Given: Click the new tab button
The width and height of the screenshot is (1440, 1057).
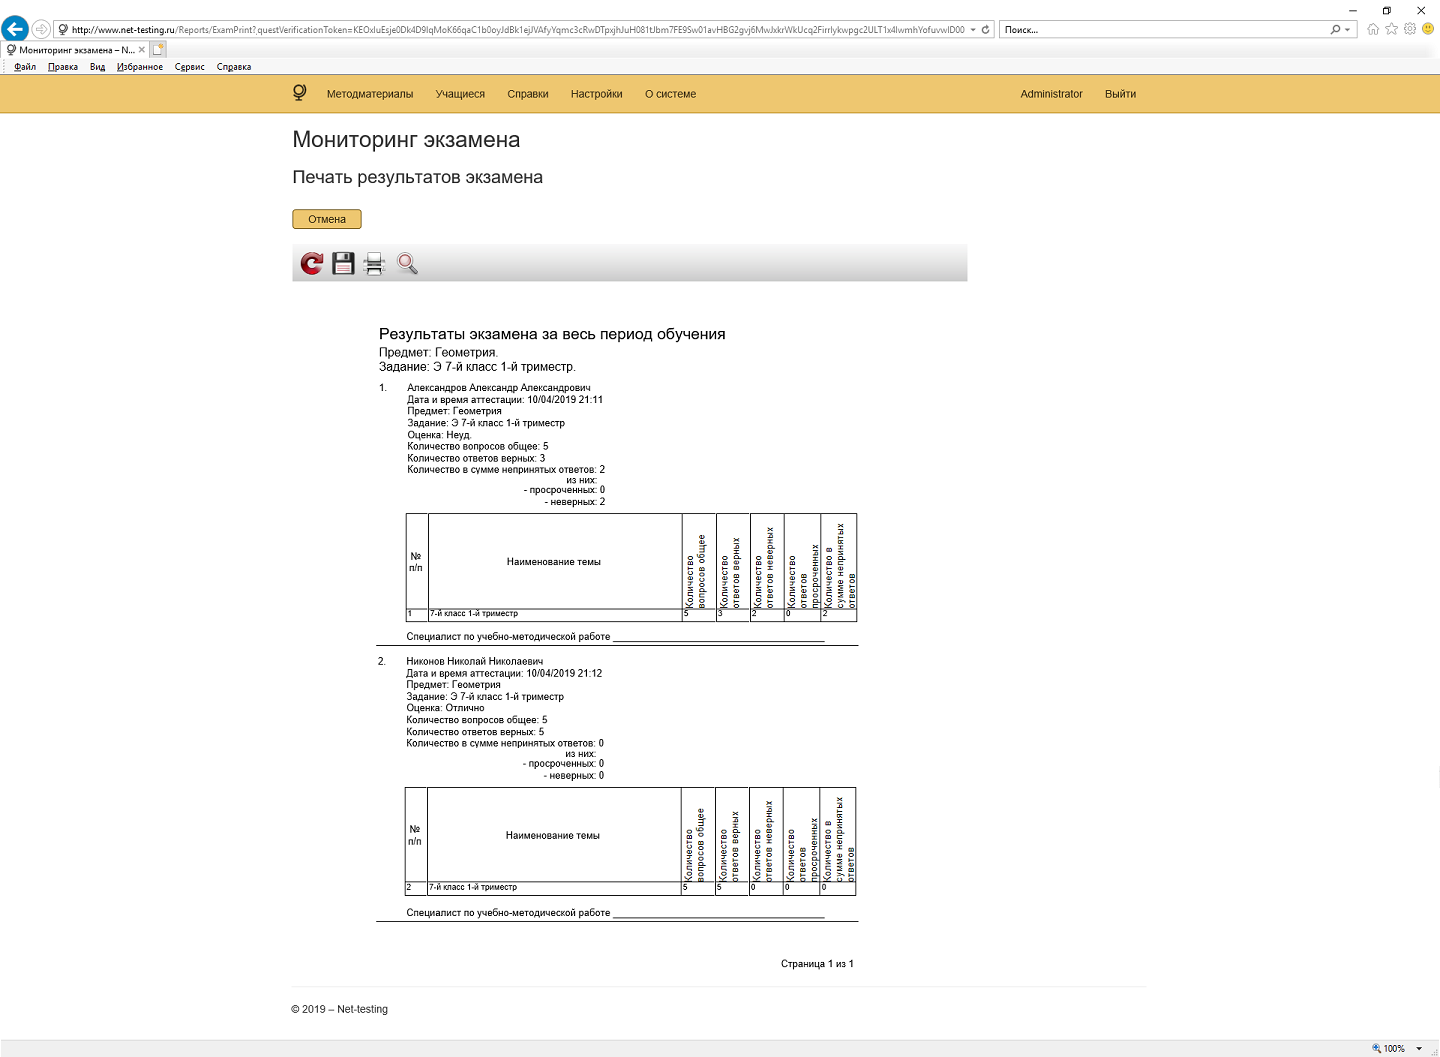Looking at the screenshot, I should point(158,49).
